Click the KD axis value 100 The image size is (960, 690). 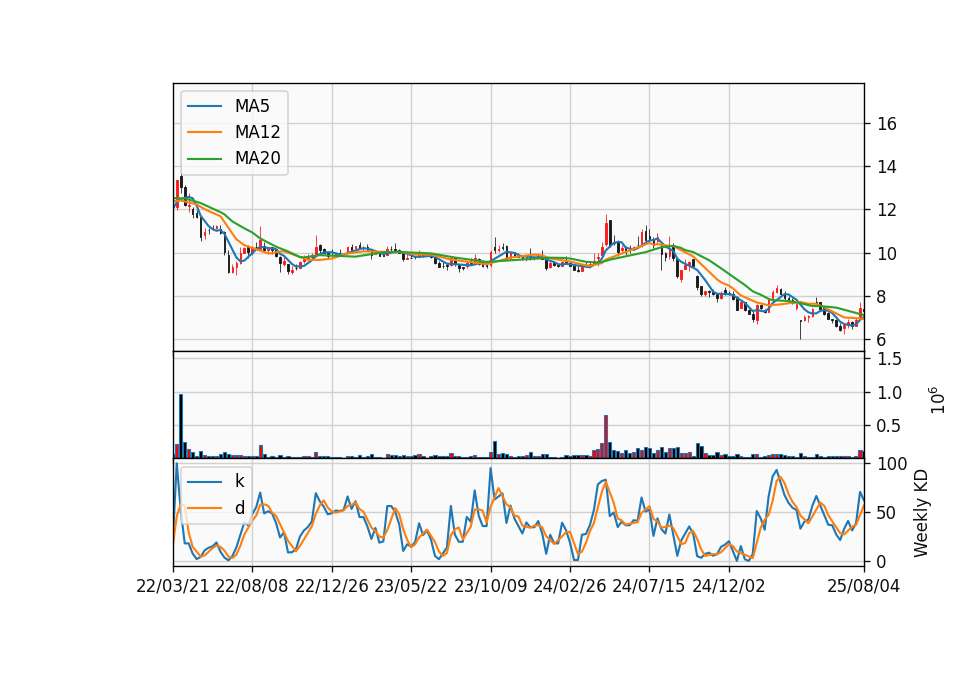(x=892, y=465)
